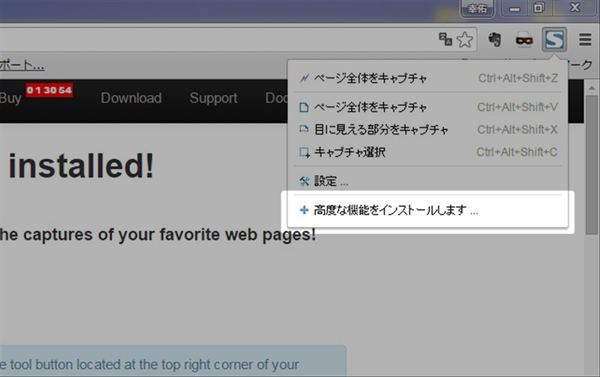This screenshot has height=377, width=600.
Task: Click the Buy link in navigation bar
Action: [x=10, y=99]
